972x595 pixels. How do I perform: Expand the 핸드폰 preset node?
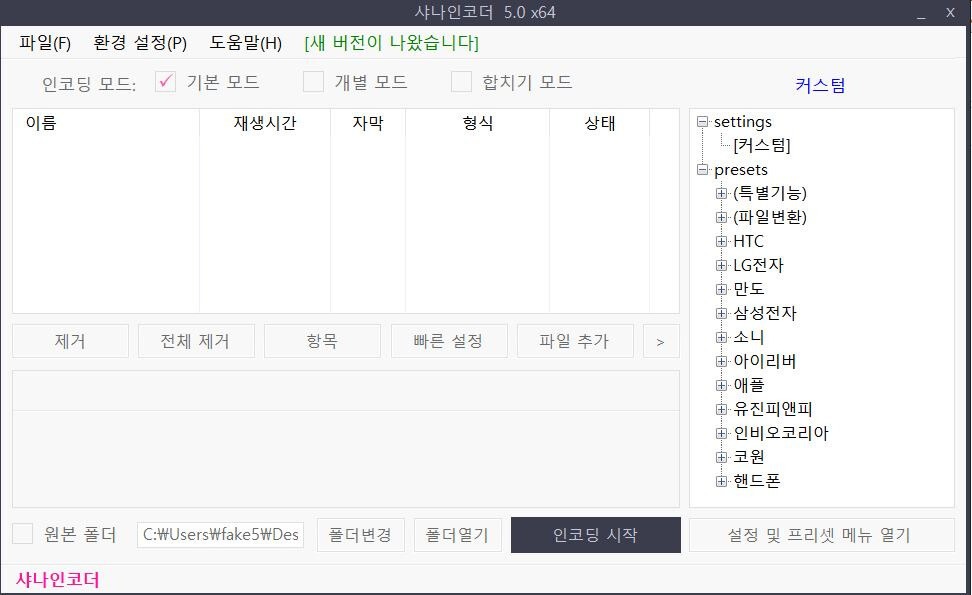[x=721, y=481]
